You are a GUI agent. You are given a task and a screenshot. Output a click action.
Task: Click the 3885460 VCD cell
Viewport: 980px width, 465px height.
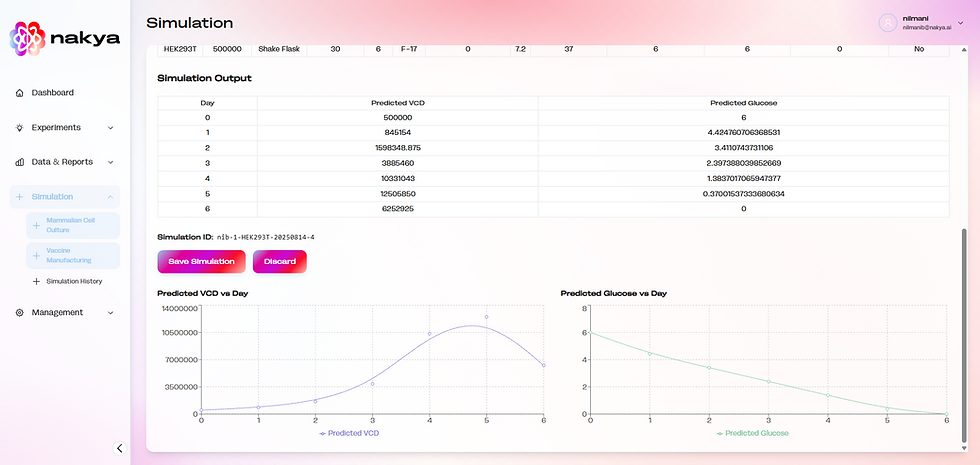[398, 164]
